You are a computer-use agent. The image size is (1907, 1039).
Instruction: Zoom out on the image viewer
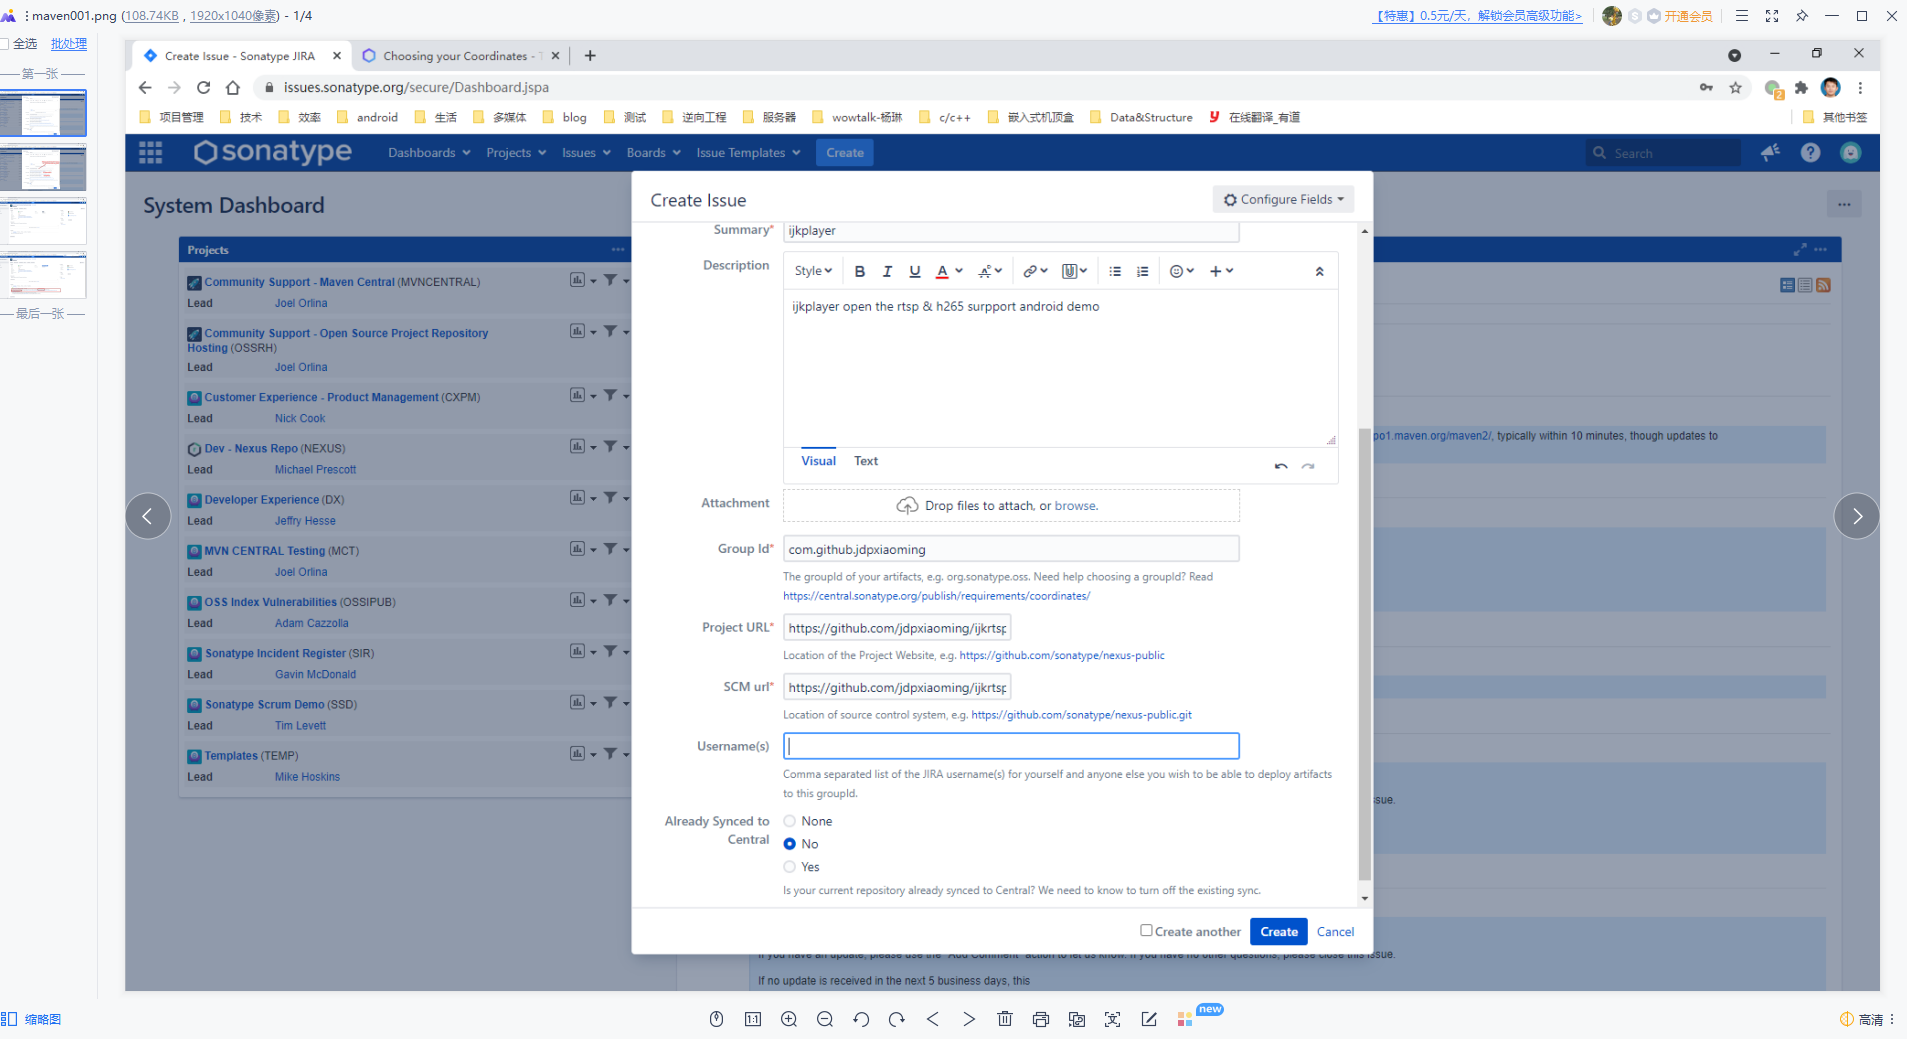coord(825,1019)
